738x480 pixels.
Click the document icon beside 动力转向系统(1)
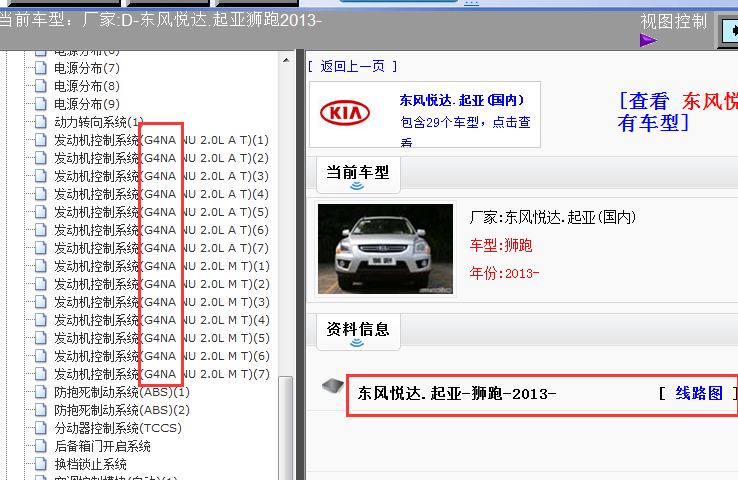[x=41, y=122]
